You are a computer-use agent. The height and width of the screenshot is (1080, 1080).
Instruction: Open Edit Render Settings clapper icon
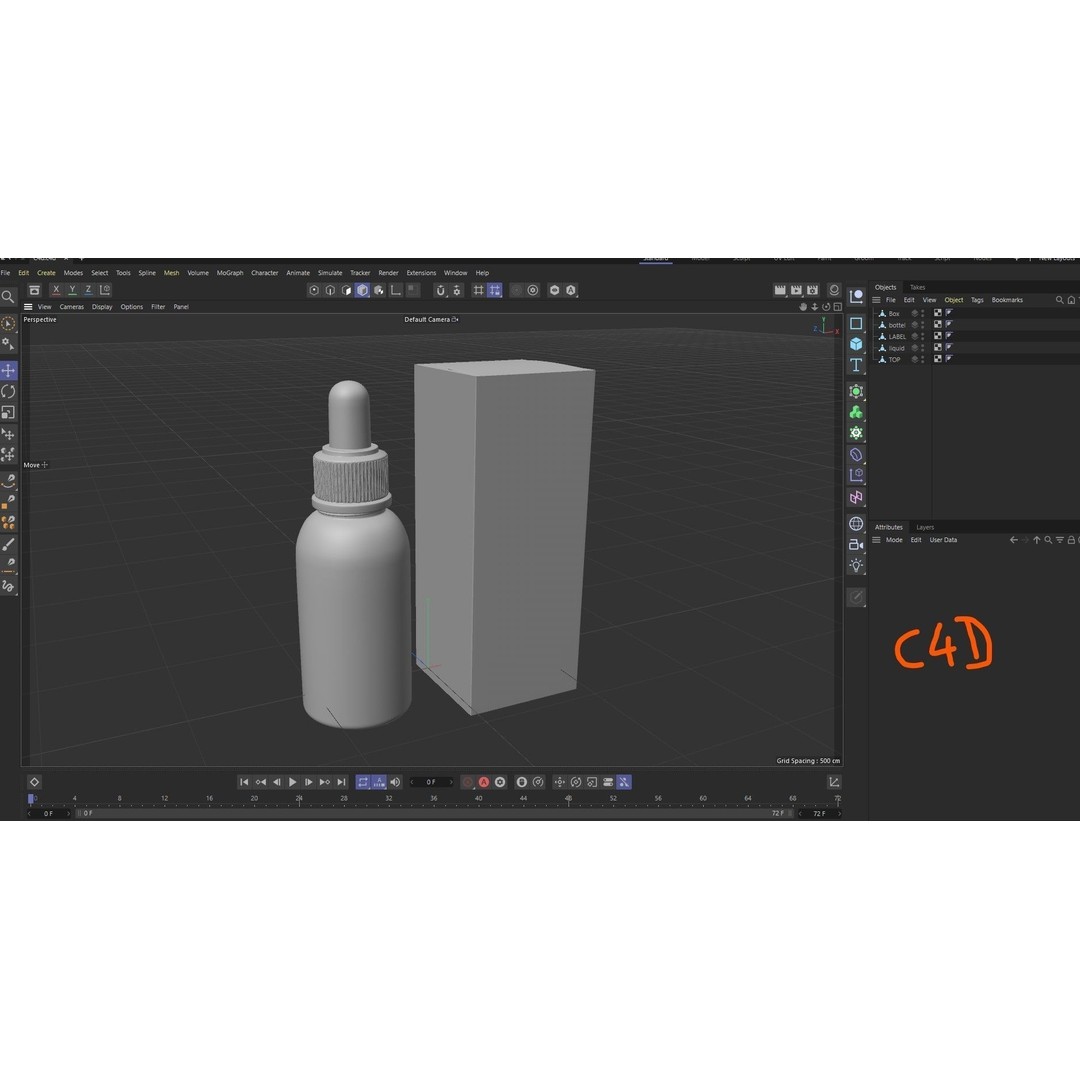pos(813,290)
